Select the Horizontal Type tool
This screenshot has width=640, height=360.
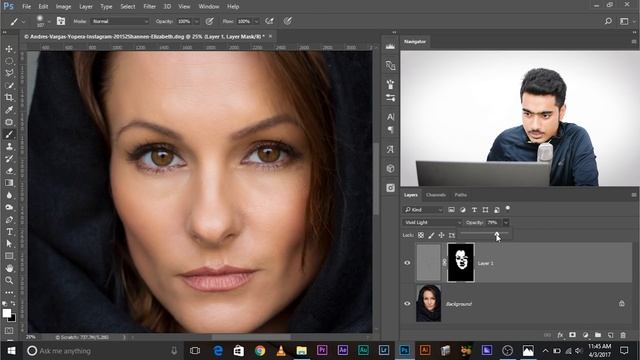click(x=9, y=232)
